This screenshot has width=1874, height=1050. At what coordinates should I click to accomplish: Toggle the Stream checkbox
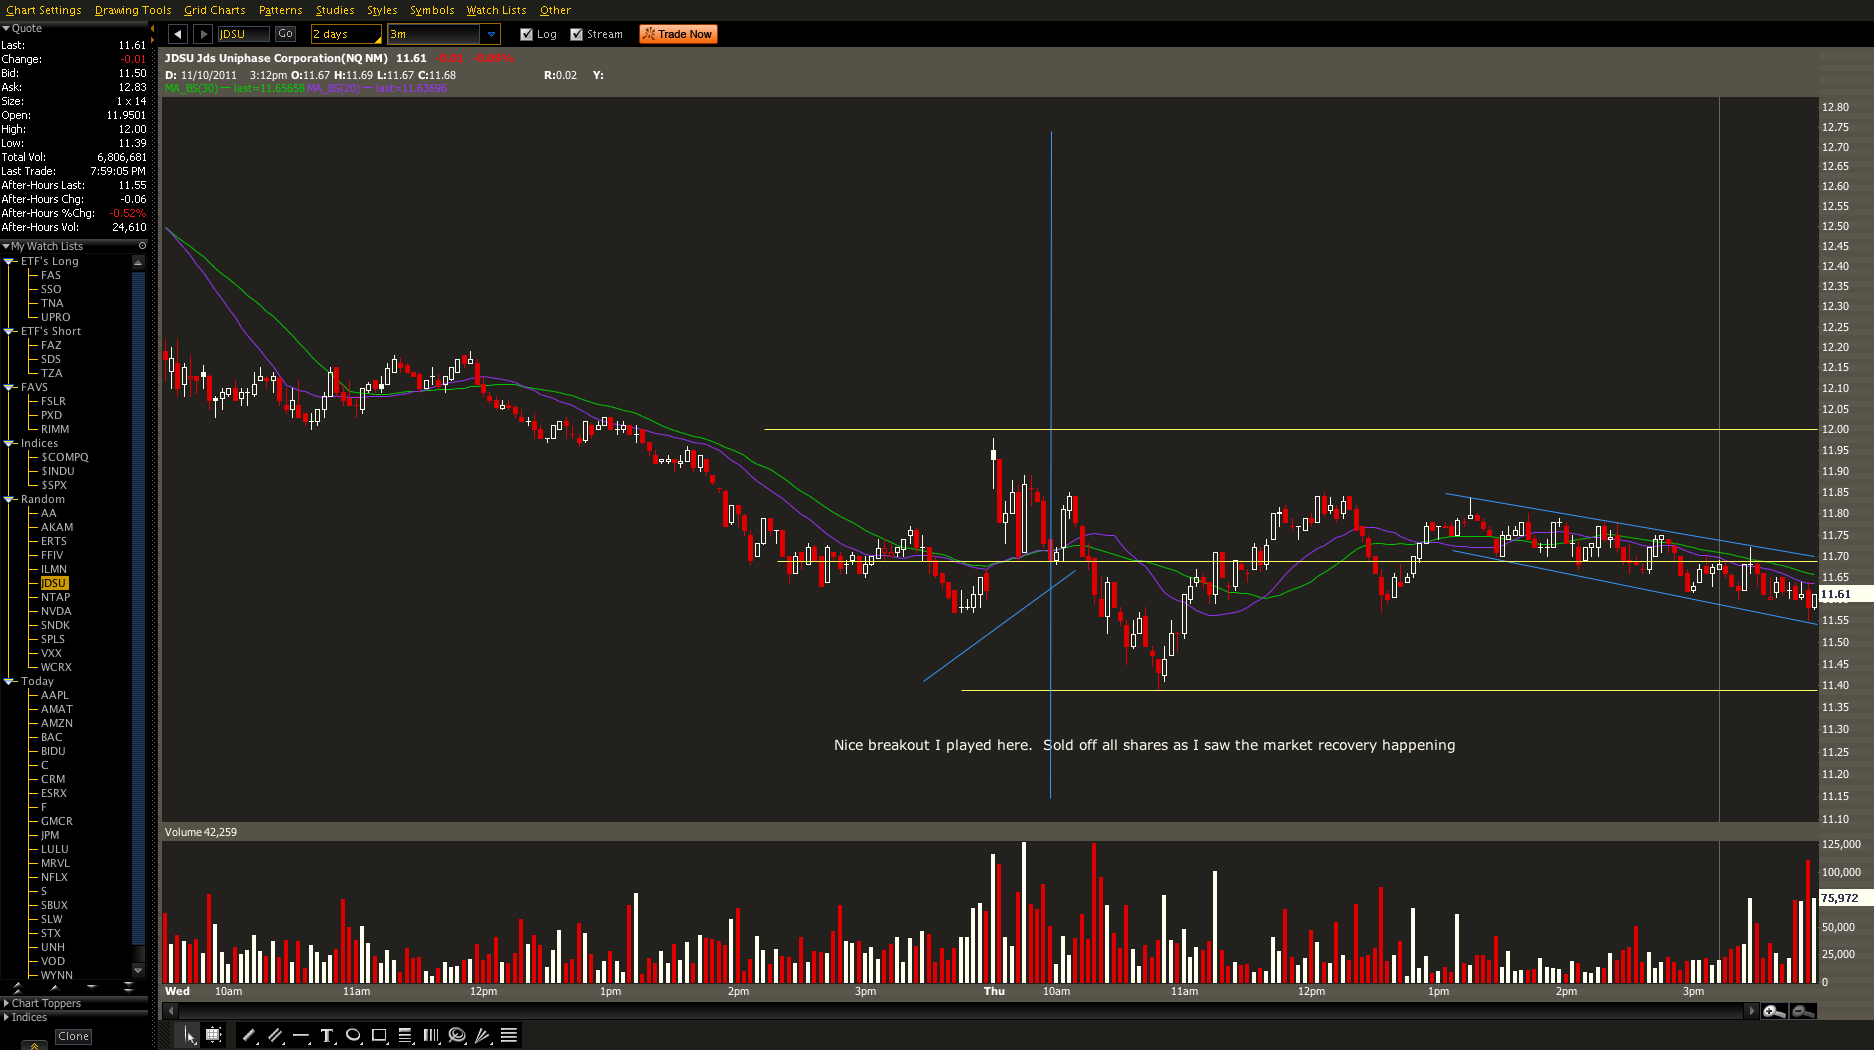577,34
